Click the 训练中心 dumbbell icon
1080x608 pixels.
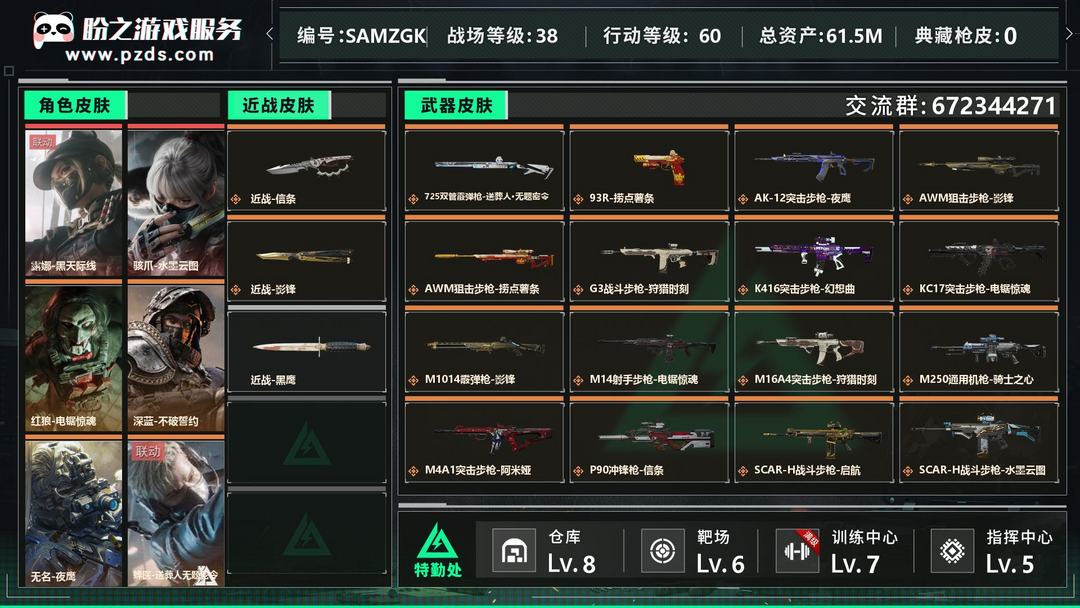pos(797,551)
